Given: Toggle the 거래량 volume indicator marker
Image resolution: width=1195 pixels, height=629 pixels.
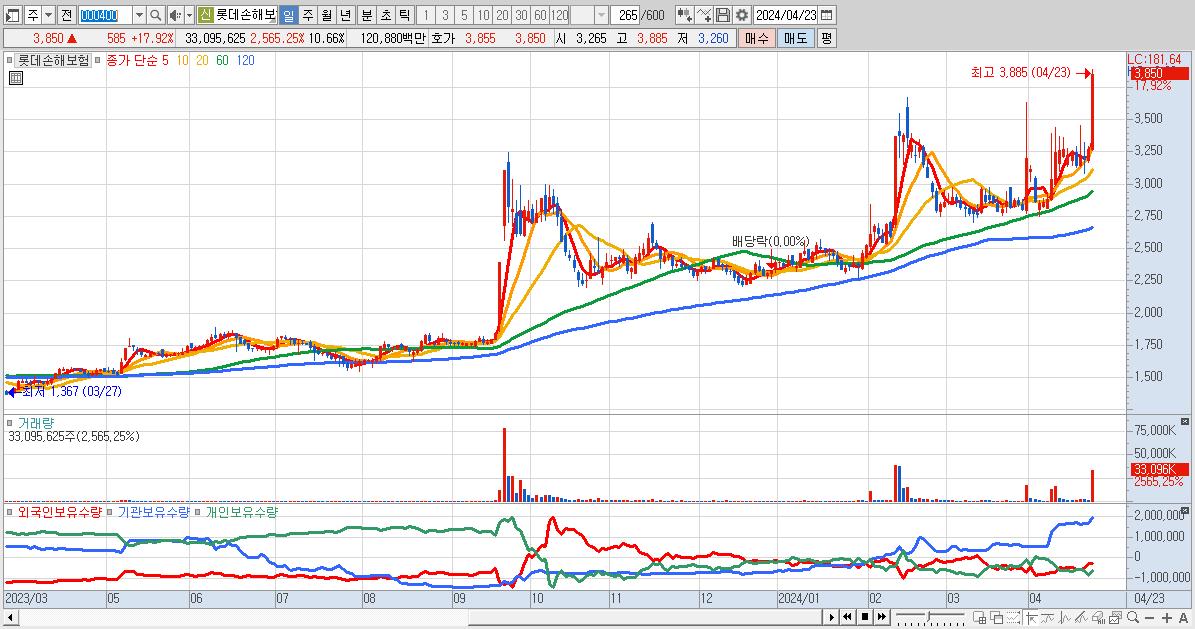Looking at the screenshot, I should tap(10, 422).
